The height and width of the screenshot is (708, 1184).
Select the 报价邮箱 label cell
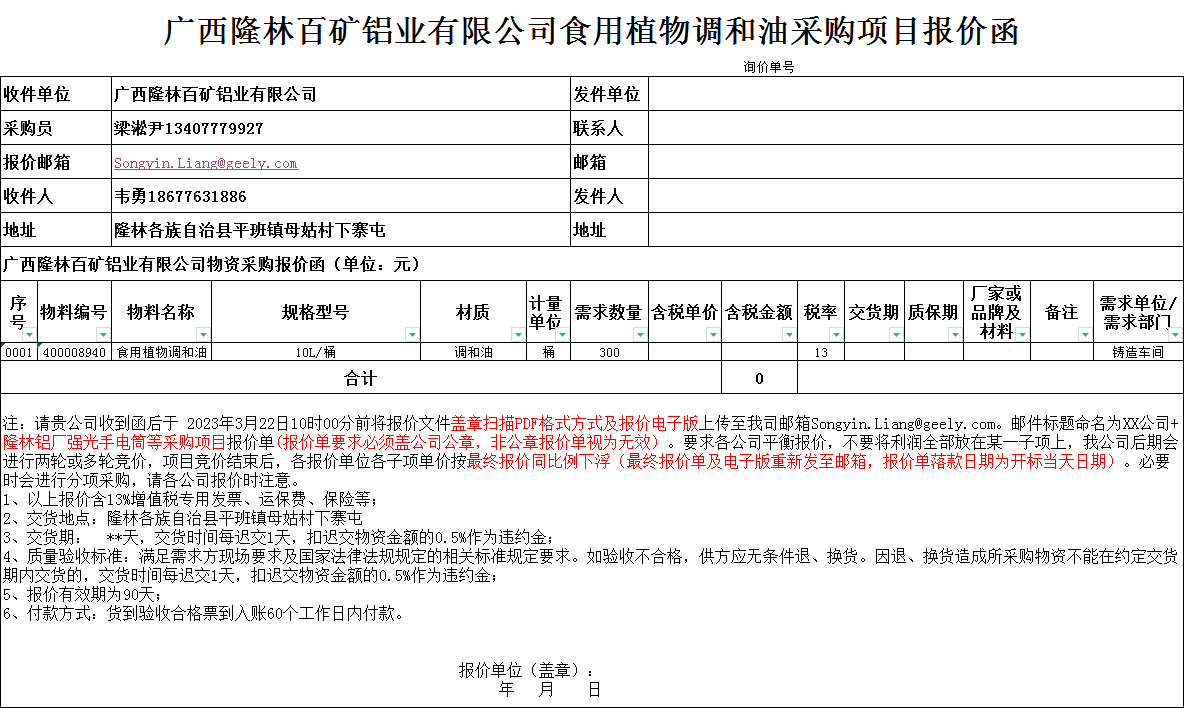pos(56,162)
